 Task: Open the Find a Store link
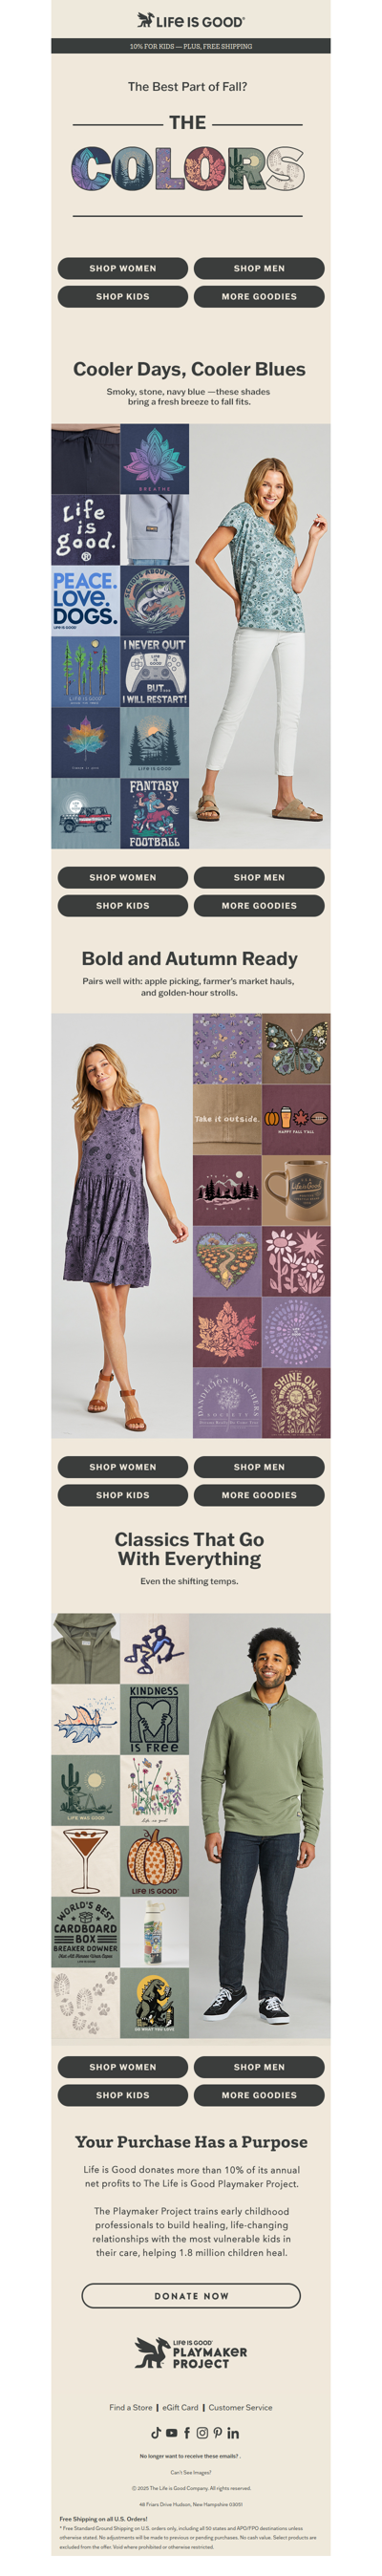[x=131, y=2407]
